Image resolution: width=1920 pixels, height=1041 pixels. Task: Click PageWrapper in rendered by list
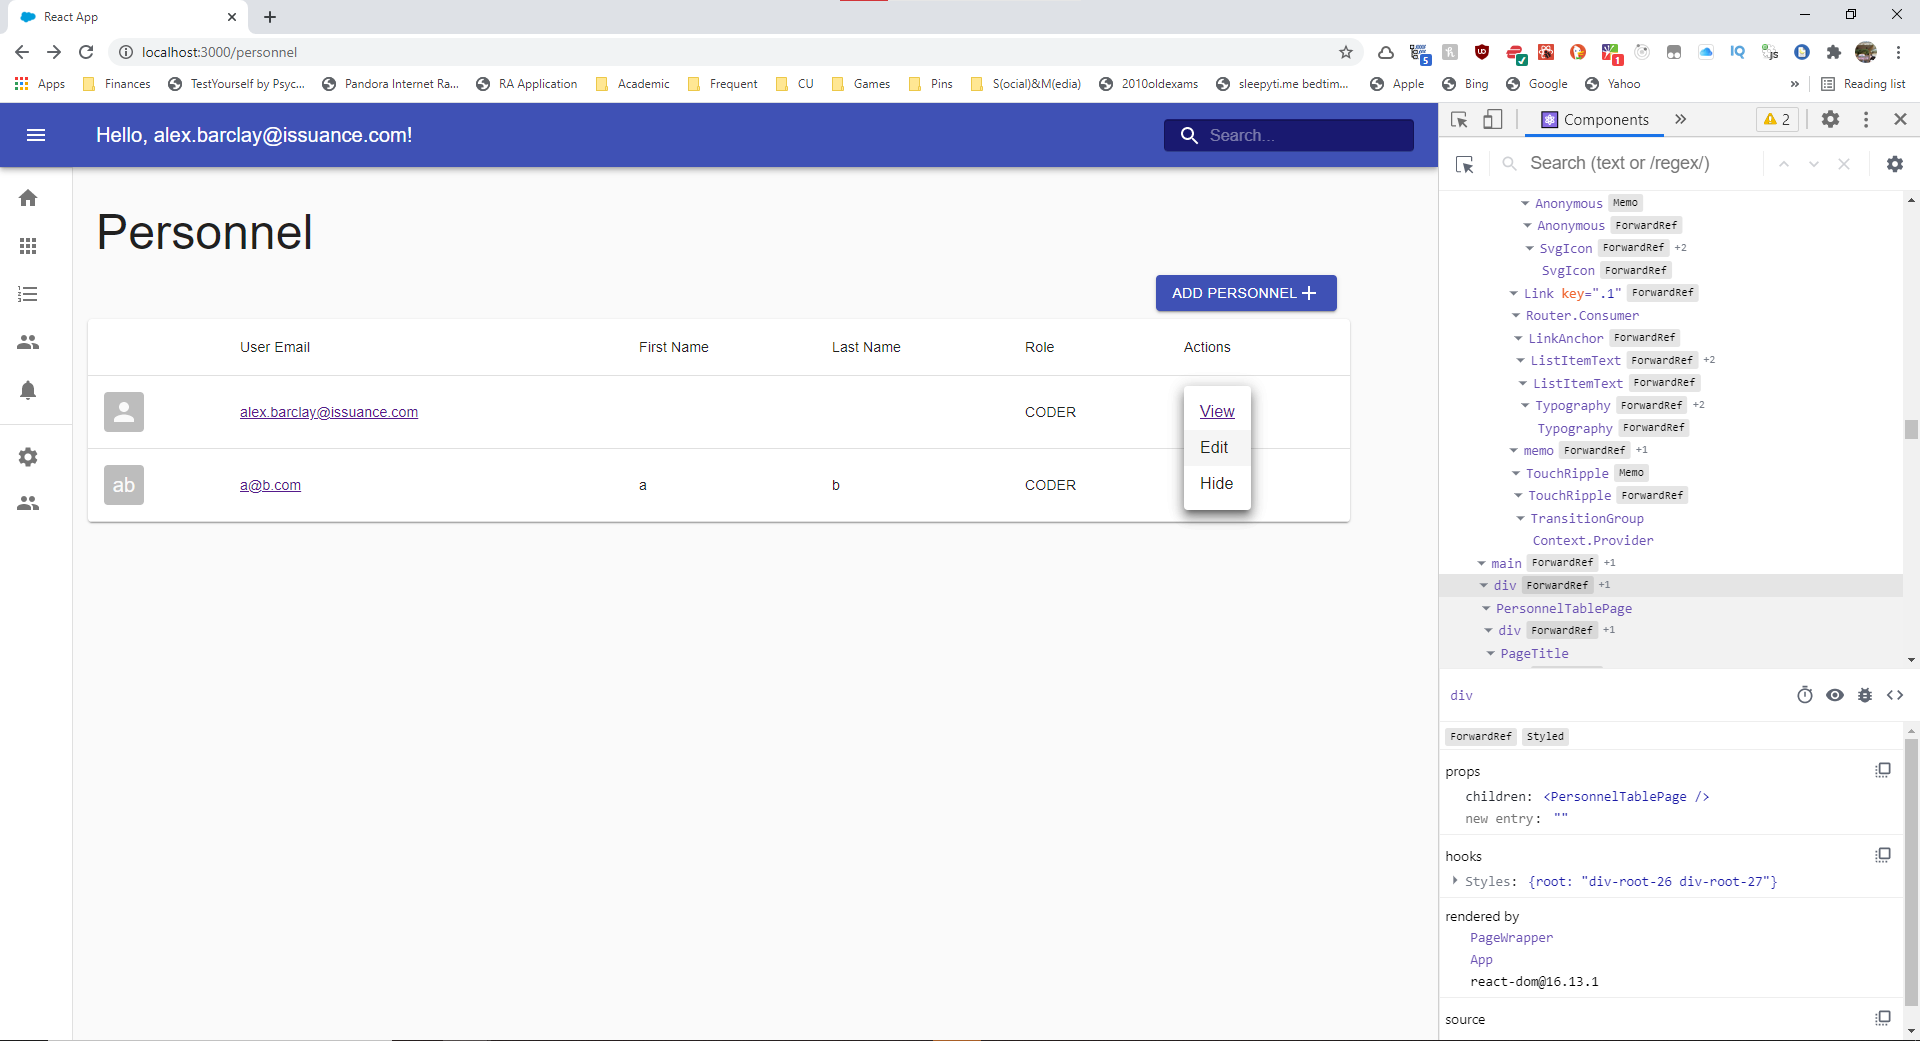[1511, 937]
